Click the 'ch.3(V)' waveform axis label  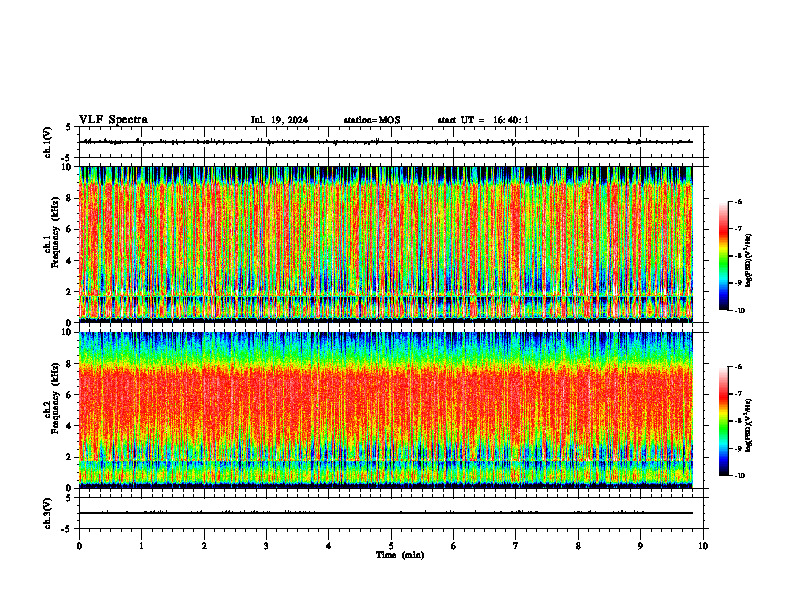47,513
